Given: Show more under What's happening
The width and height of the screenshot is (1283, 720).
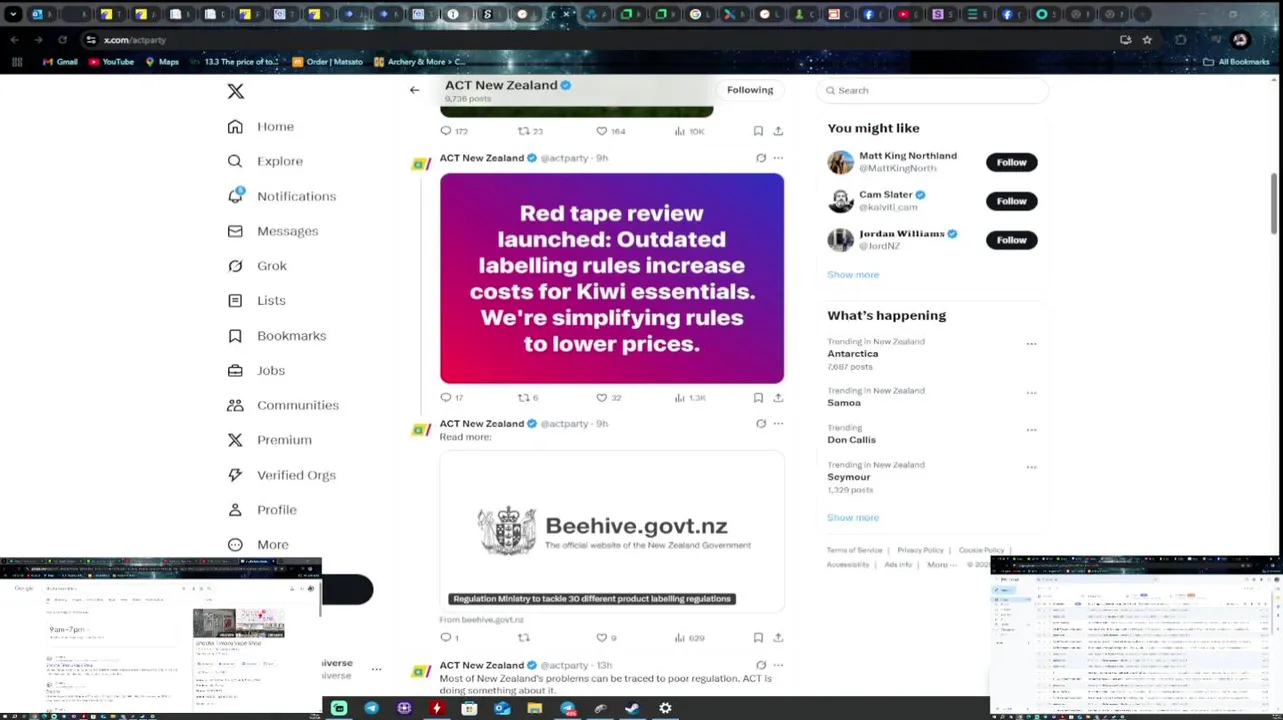Looking at the screenshot, I should pyautogui.click(x=853, y=518).
